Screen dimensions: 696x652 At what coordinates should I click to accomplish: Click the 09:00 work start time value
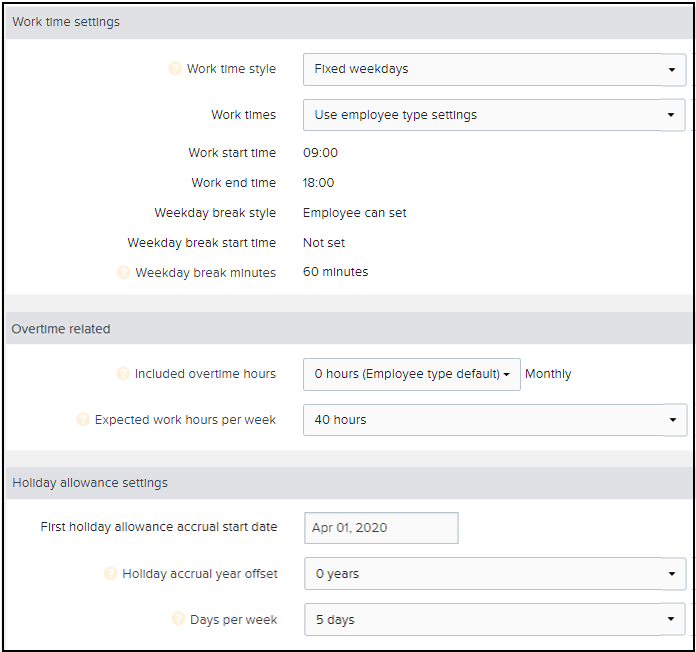pyautogui.click(x=320, y=153)
